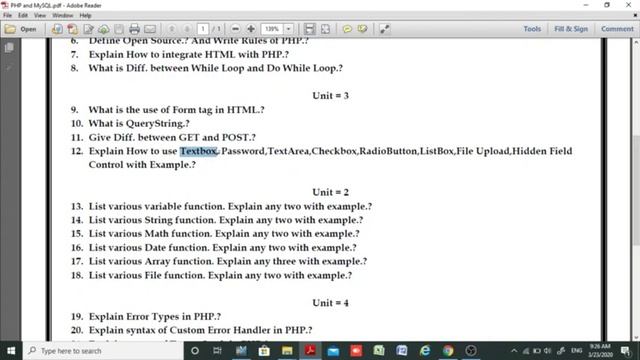
Task: Click 'List various File function' line
Action: pos(220,275)
